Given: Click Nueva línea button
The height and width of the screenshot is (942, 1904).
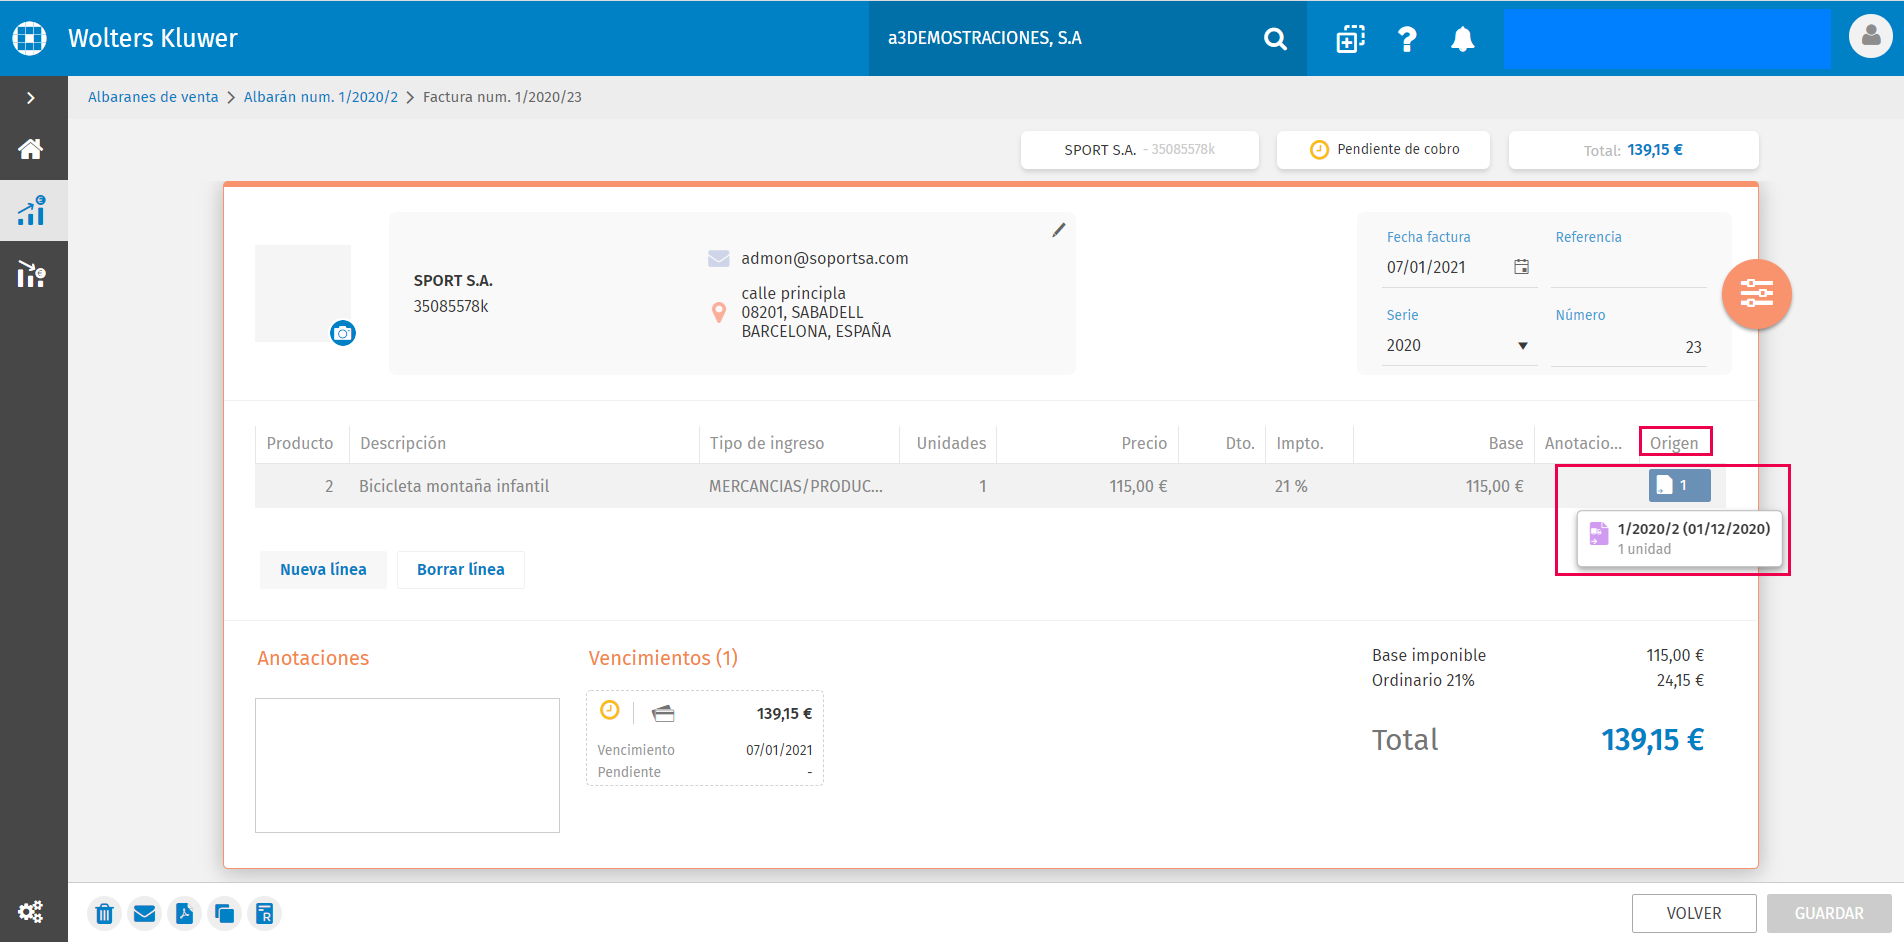Looking at the screenshot, I should 323,570.
